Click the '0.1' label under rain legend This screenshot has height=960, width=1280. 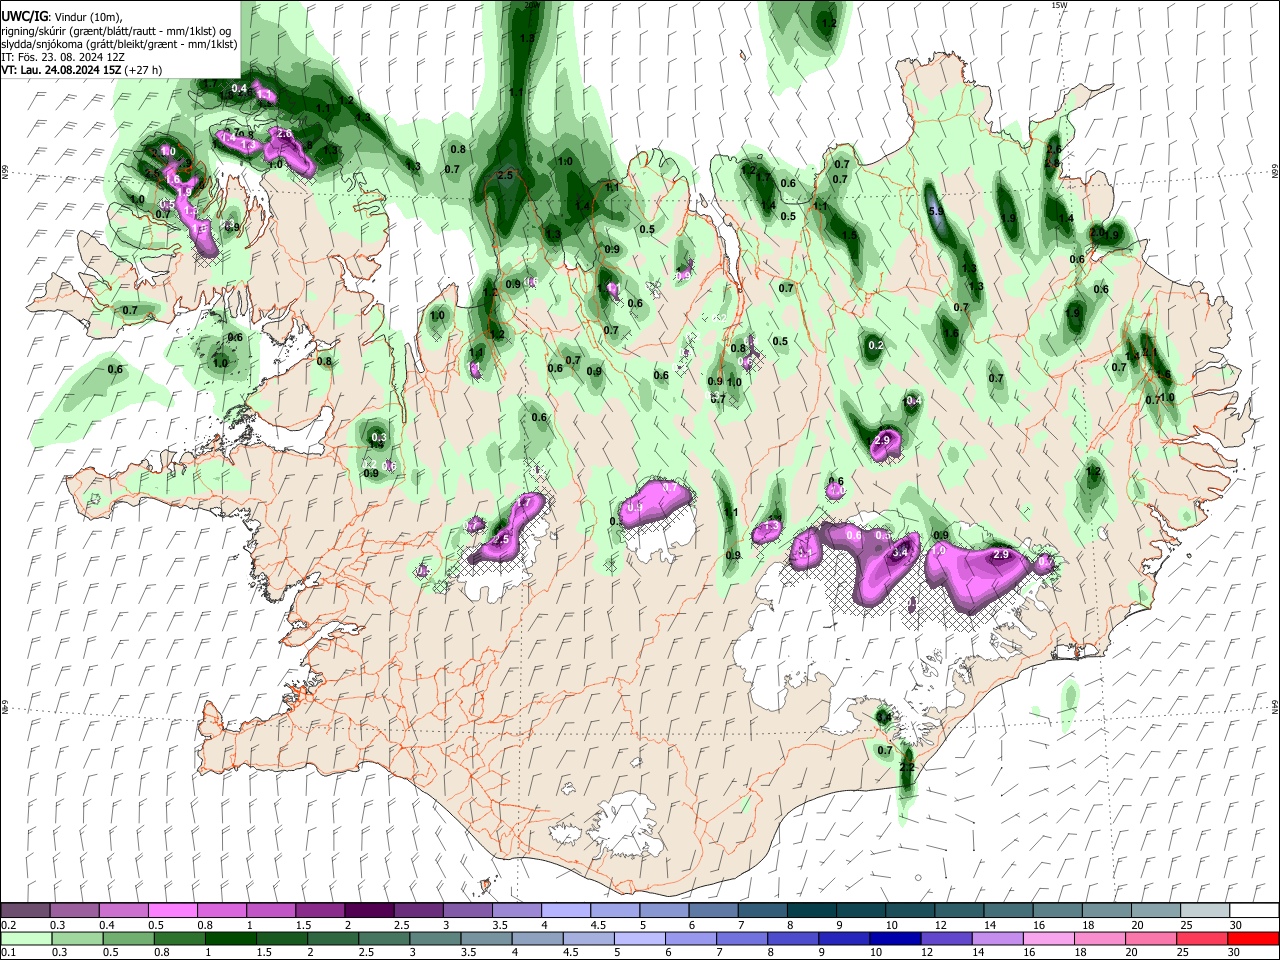[9, 953]
